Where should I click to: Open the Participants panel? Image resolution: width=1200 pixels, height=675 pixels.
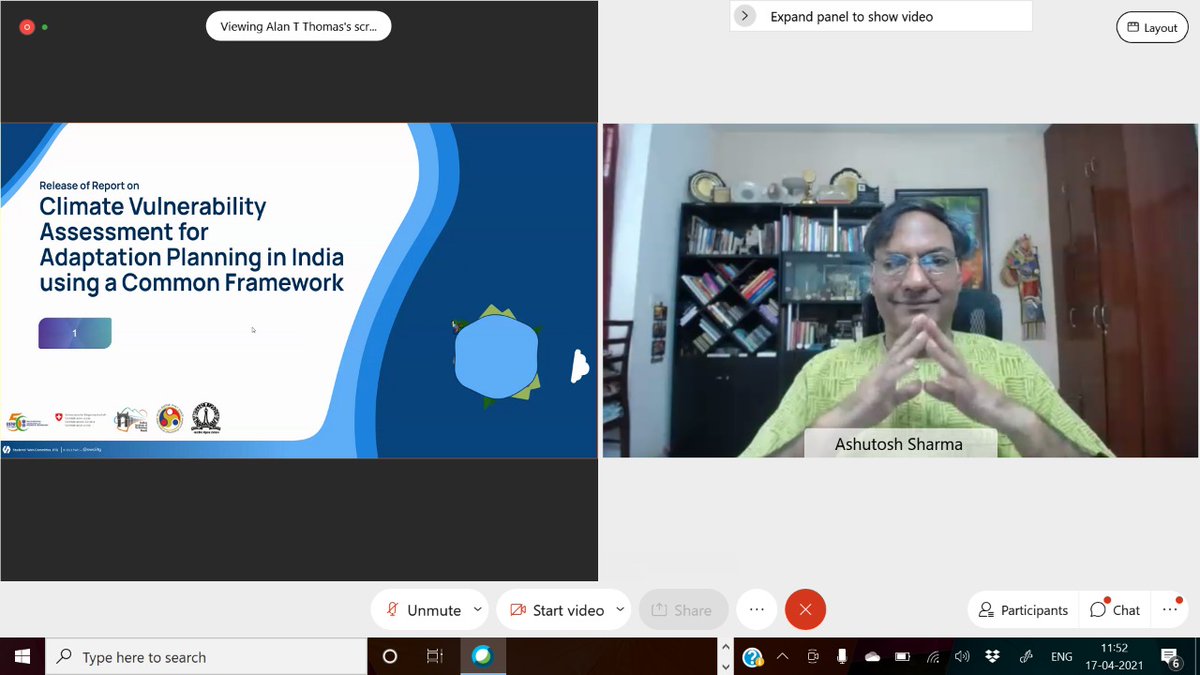pos(1023,610)
